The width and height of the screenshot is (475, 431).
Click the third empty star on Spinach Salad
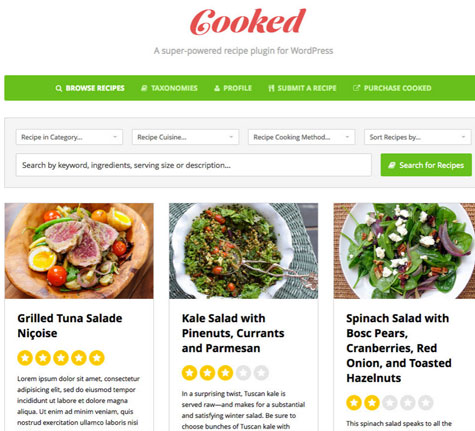point(390,403)
